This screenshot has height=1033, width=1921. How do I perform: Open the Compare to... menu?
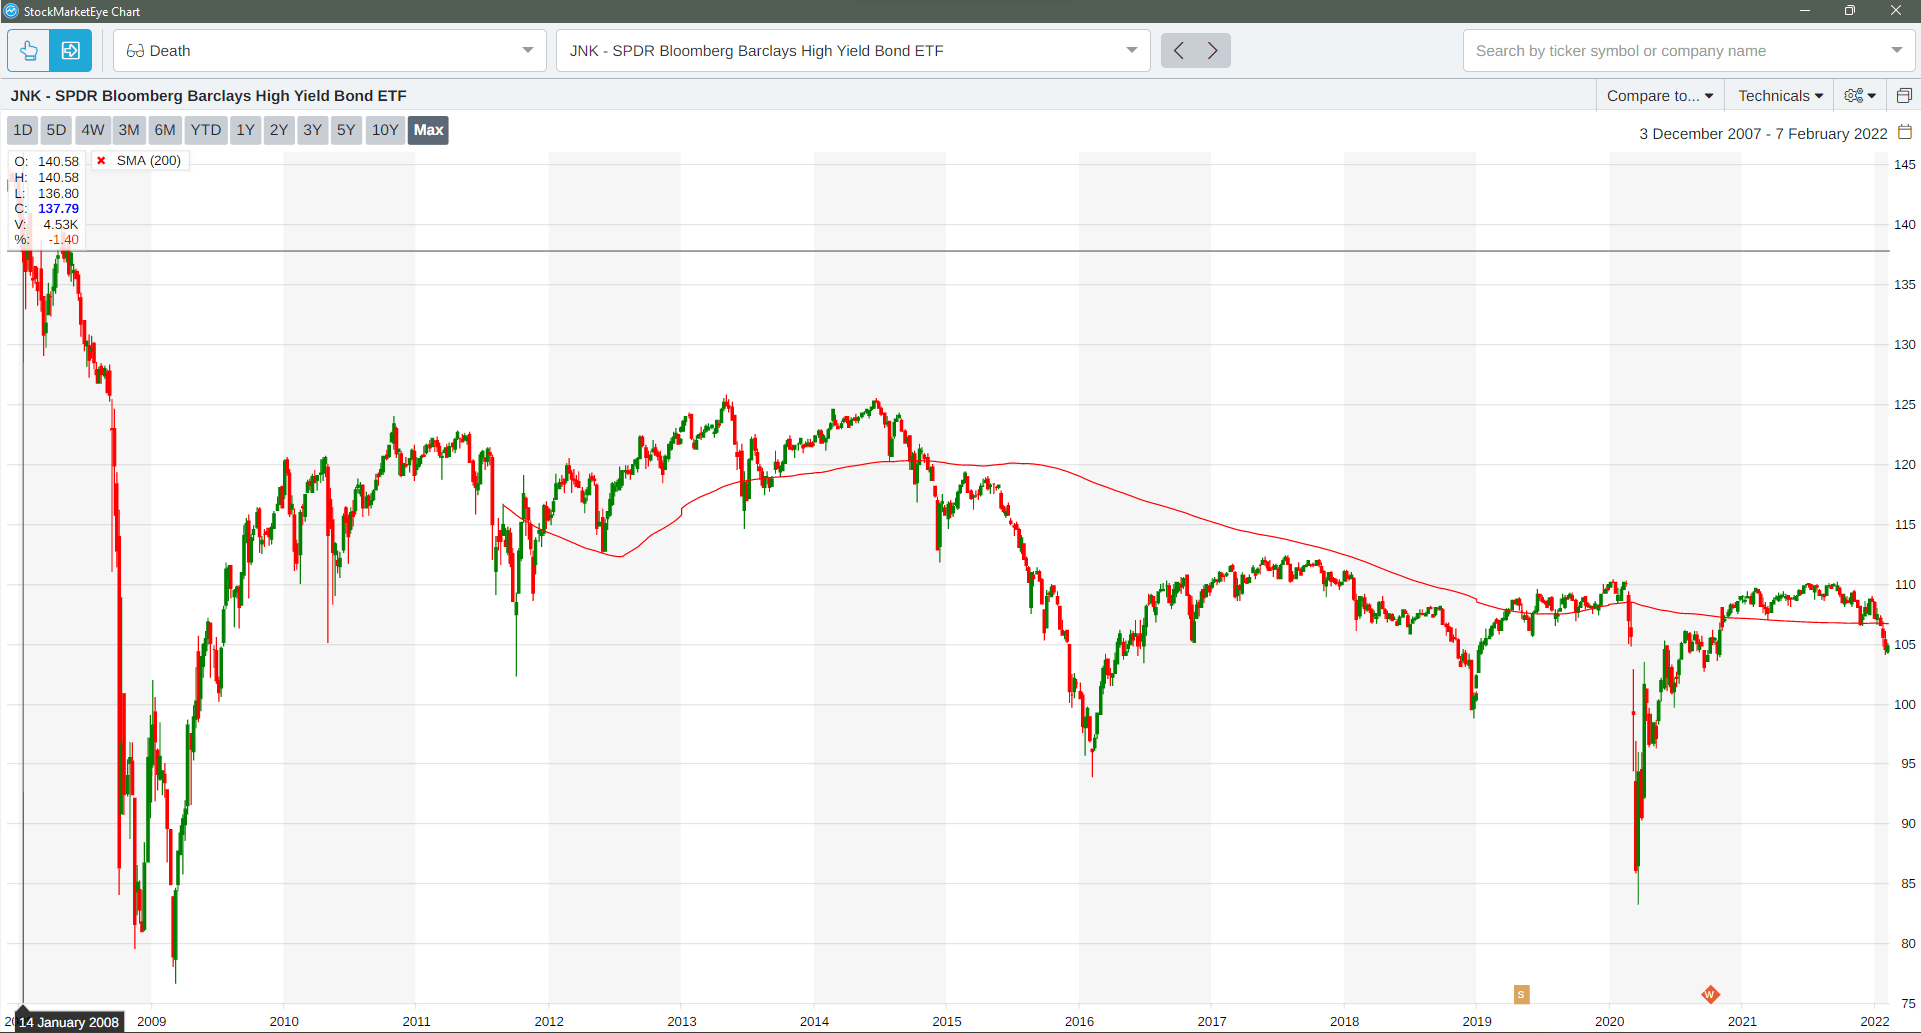1659,96
